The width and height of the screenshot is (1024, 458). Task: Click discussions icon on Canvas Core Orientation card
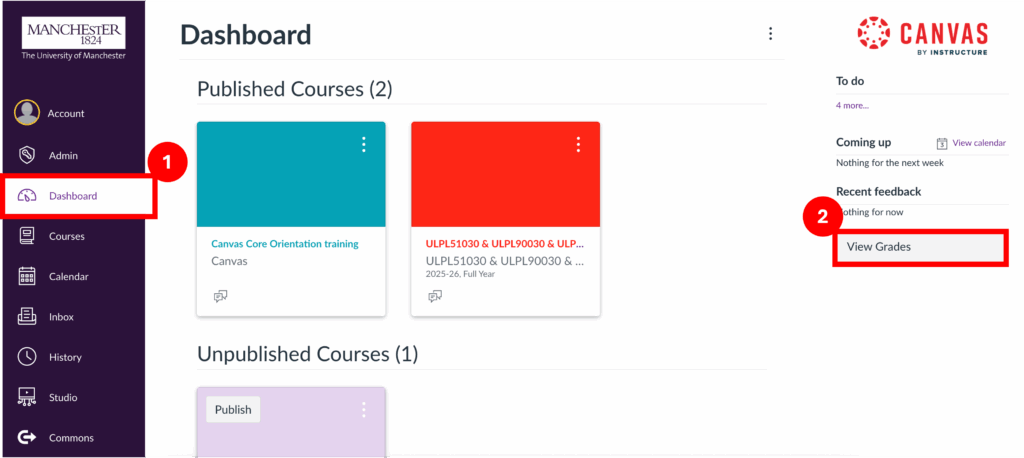coord(220,296)
